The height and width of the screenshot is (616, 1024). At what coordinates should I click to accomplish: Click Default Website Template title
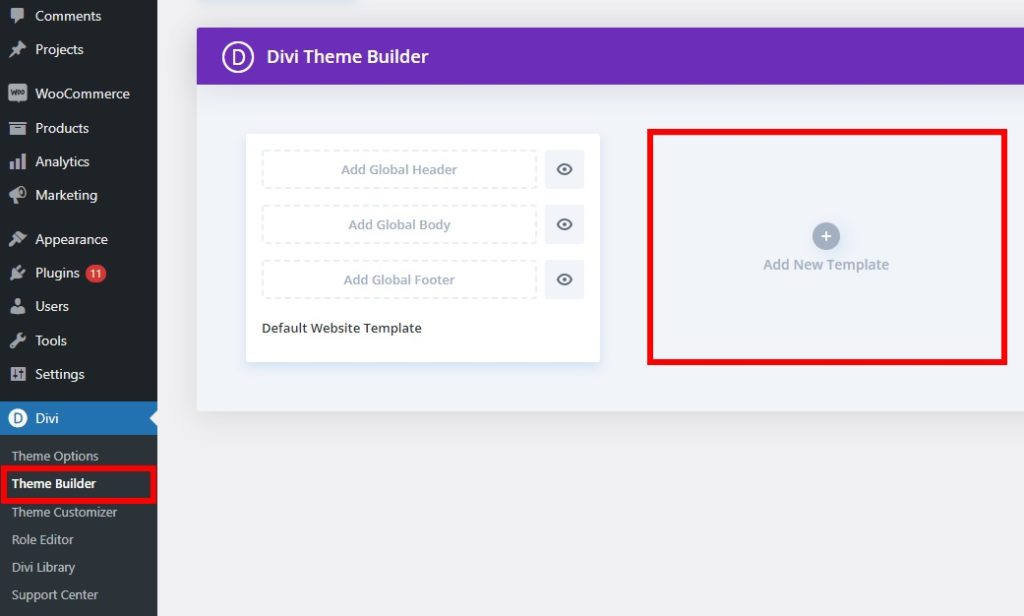[342, 328]
